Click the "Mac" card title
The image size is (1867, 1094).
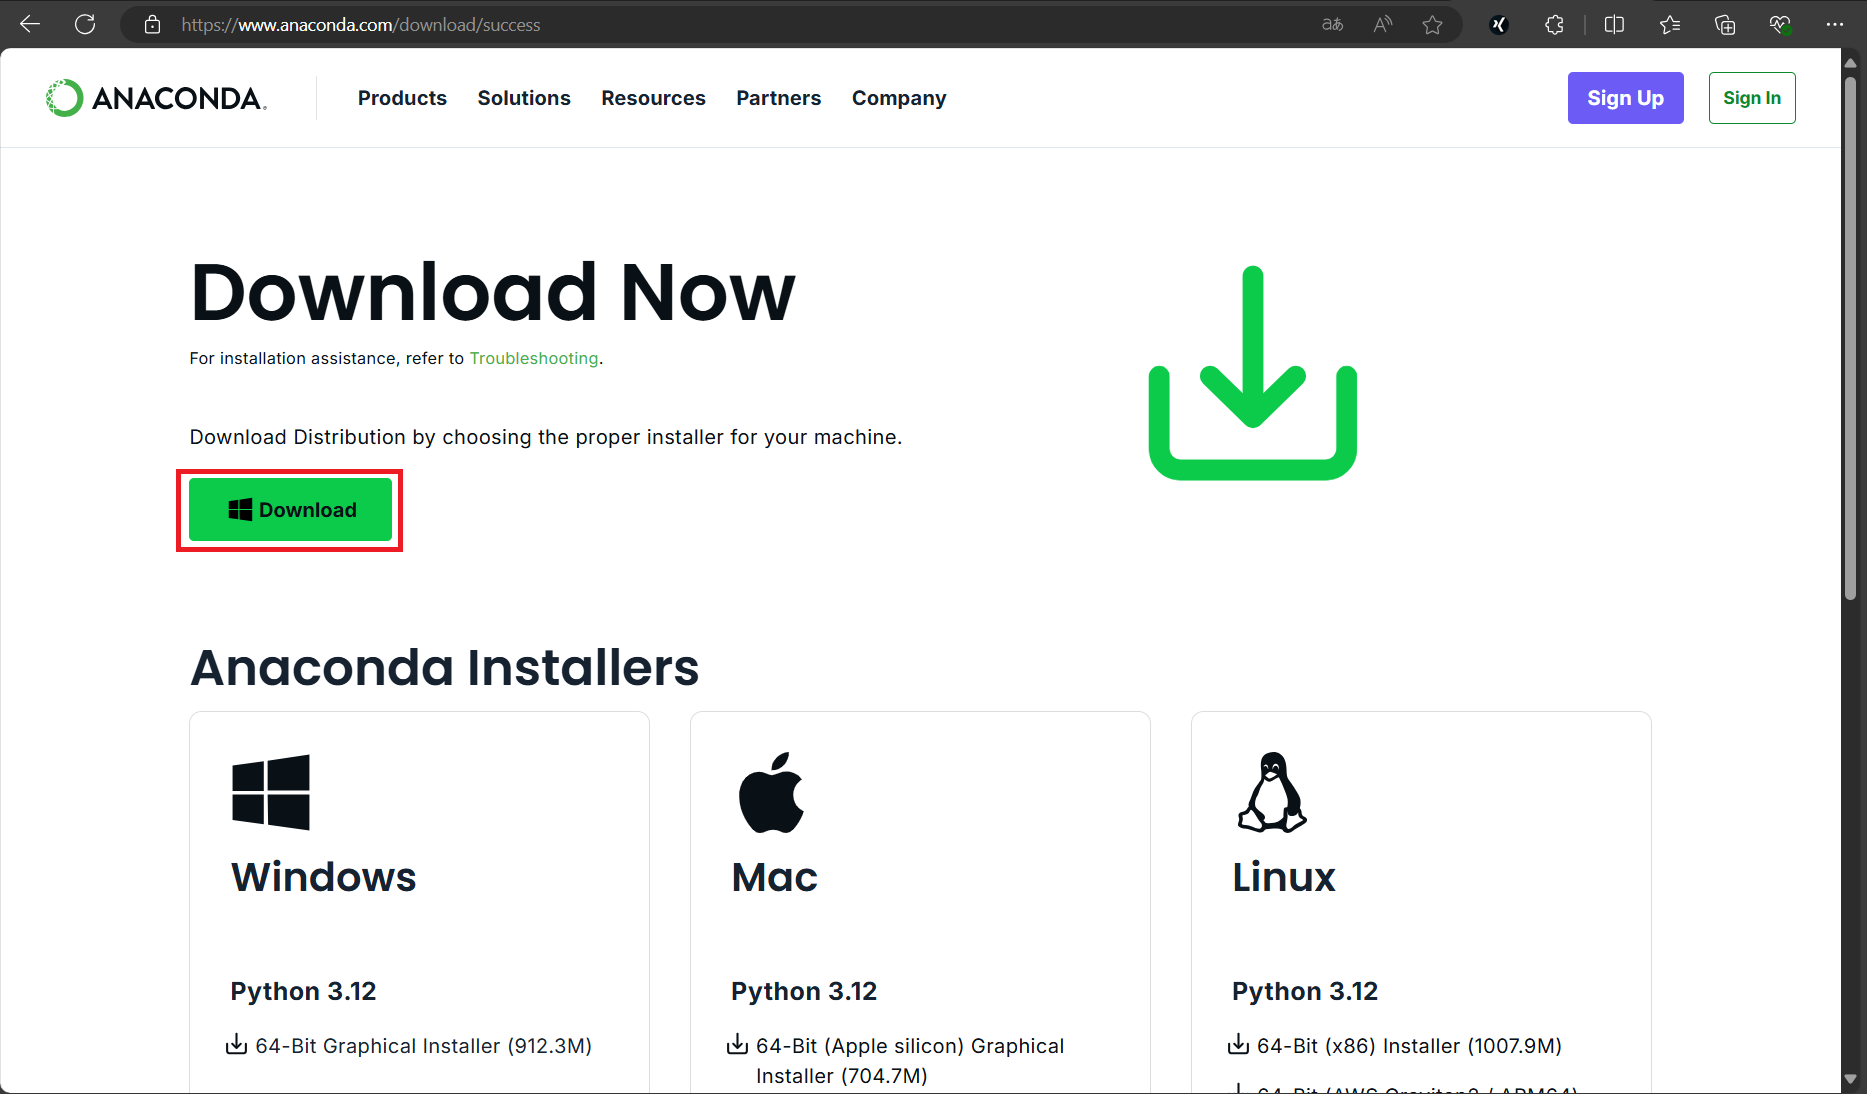pyautogui.click(x=775, y=877)
